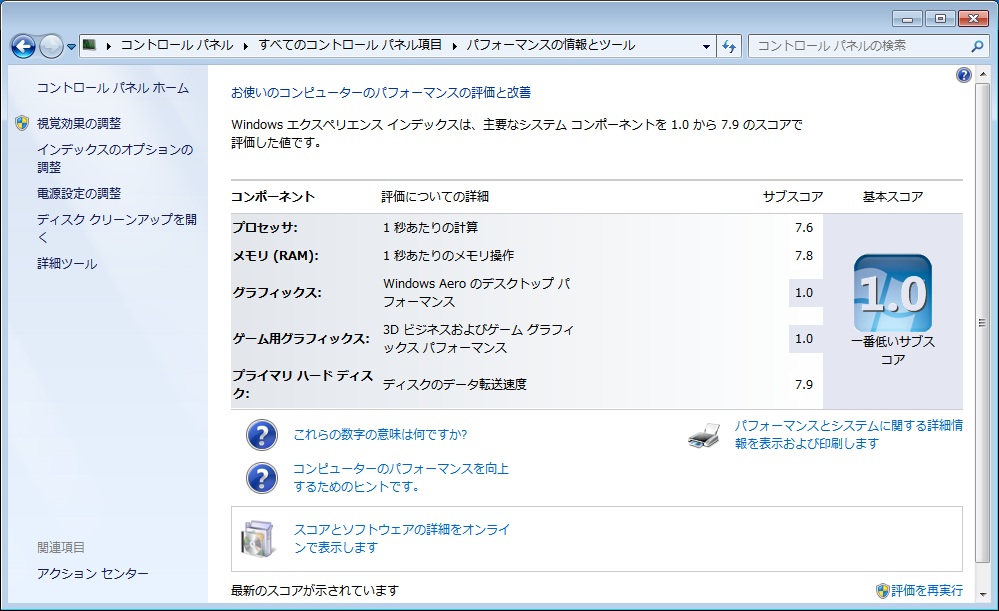The height and width of the screenshot is (611, 999).
Task: Minimize the window
Action: 907,18
